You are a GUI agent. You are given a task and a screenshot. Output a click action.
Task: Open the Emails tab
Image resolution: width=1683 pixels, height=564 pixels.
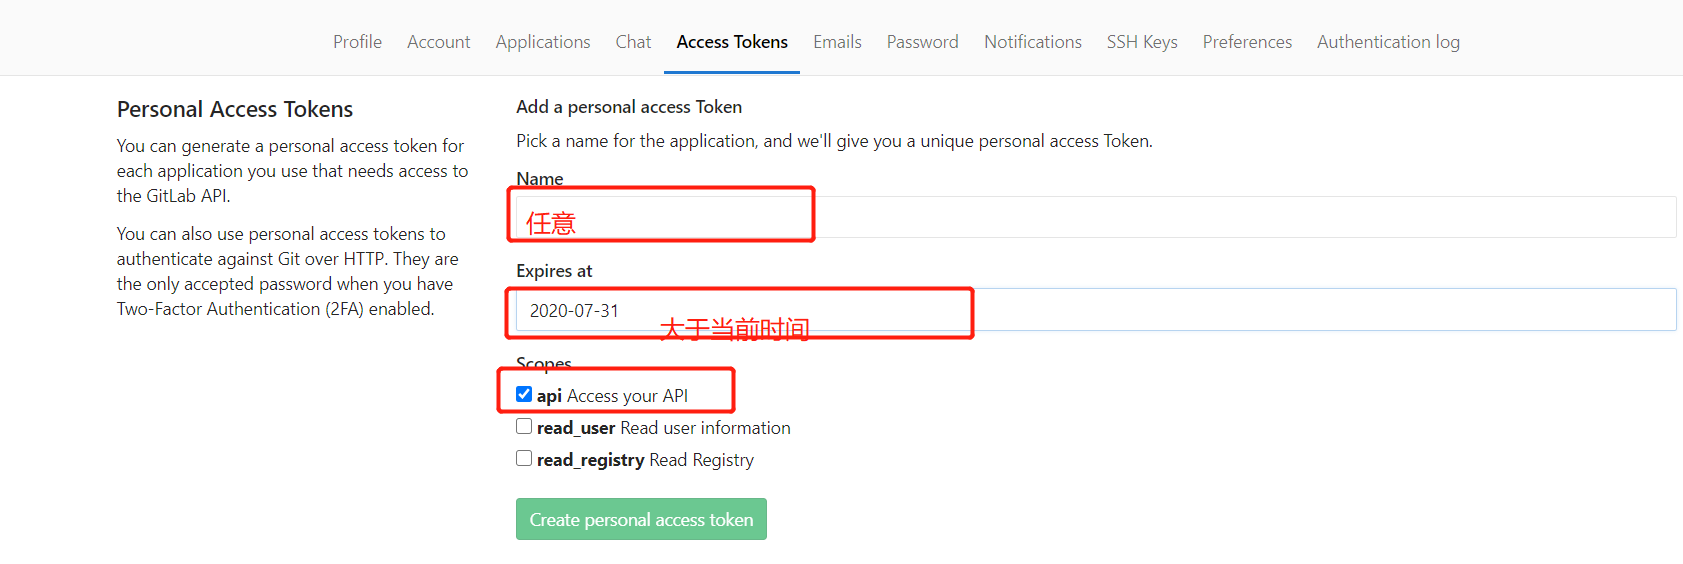(x=837, y=42)
